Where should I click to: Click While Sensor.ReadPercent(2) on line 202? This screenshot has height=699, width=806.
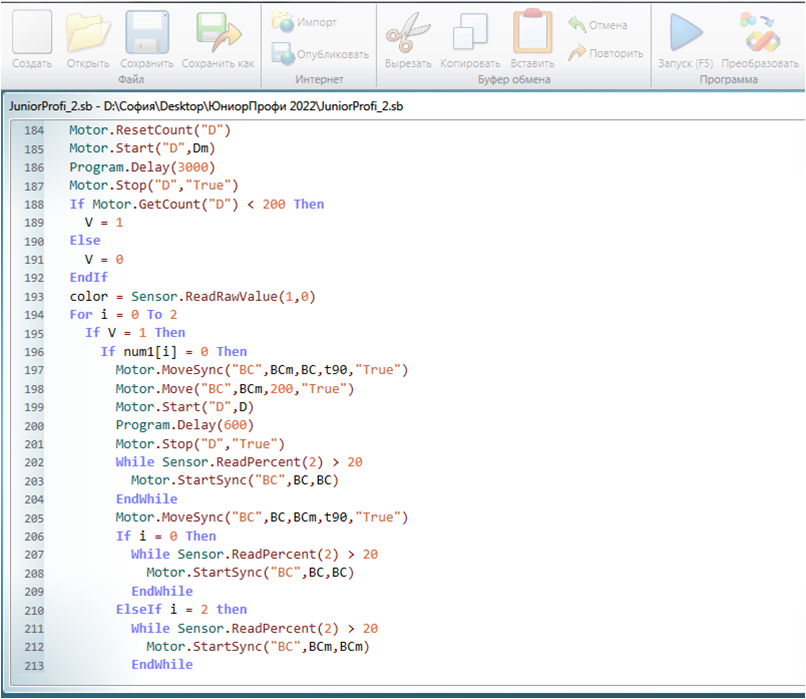pos(239,462)
